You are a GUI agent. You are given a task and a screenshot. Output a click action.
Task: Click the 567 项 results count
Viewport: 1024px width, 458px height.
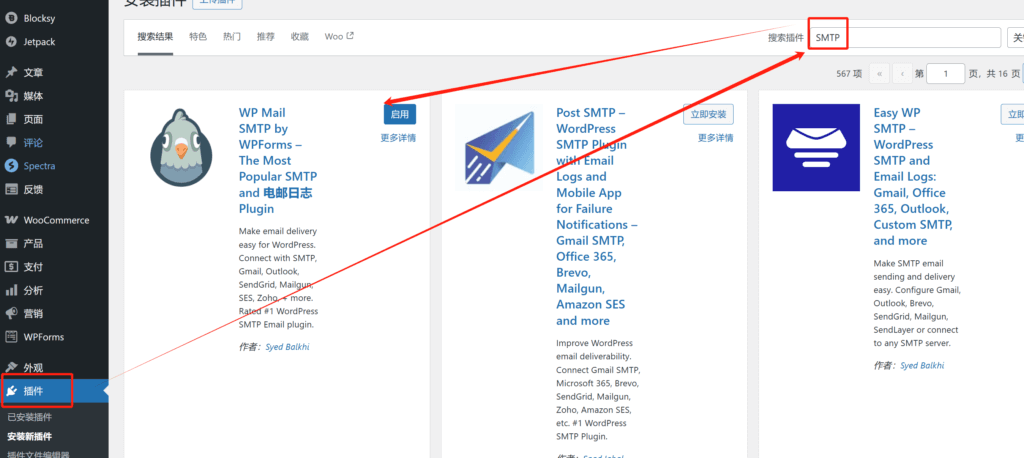[849, 74]
